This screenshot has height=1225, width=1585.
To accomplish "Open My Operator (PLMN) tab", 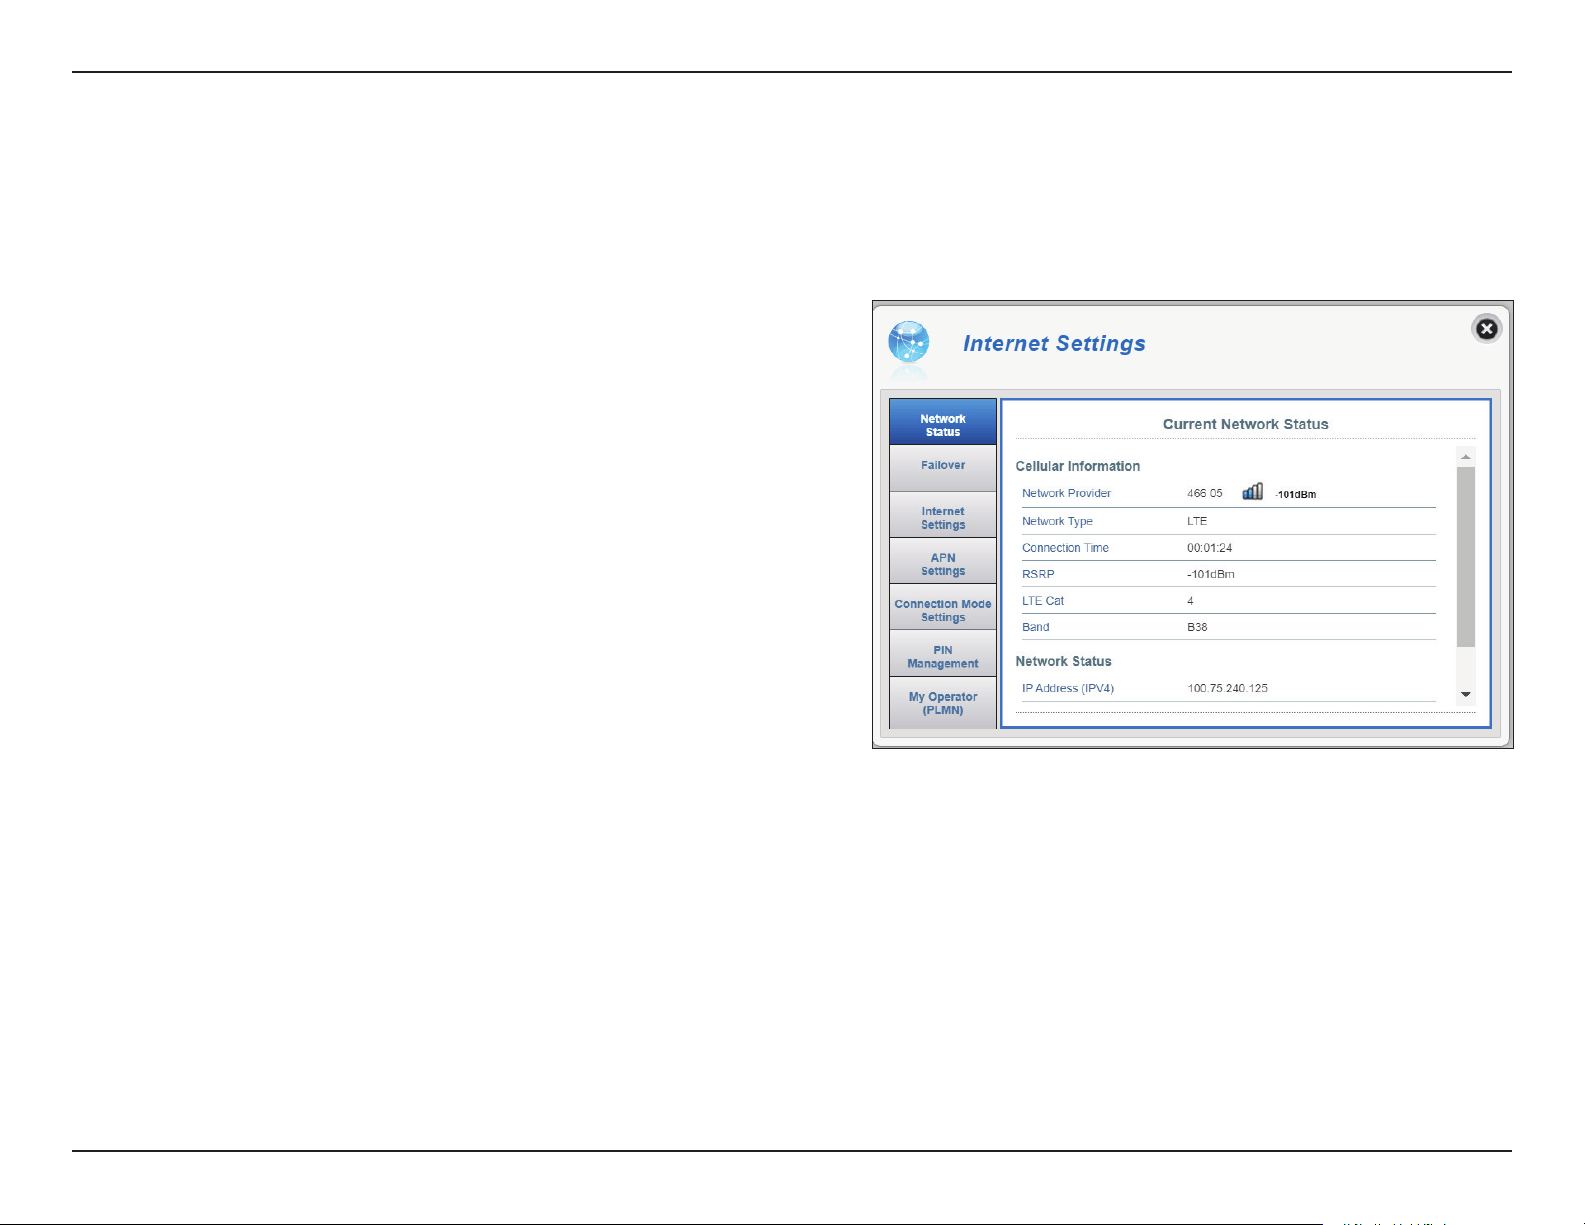I will coord(943,702).
